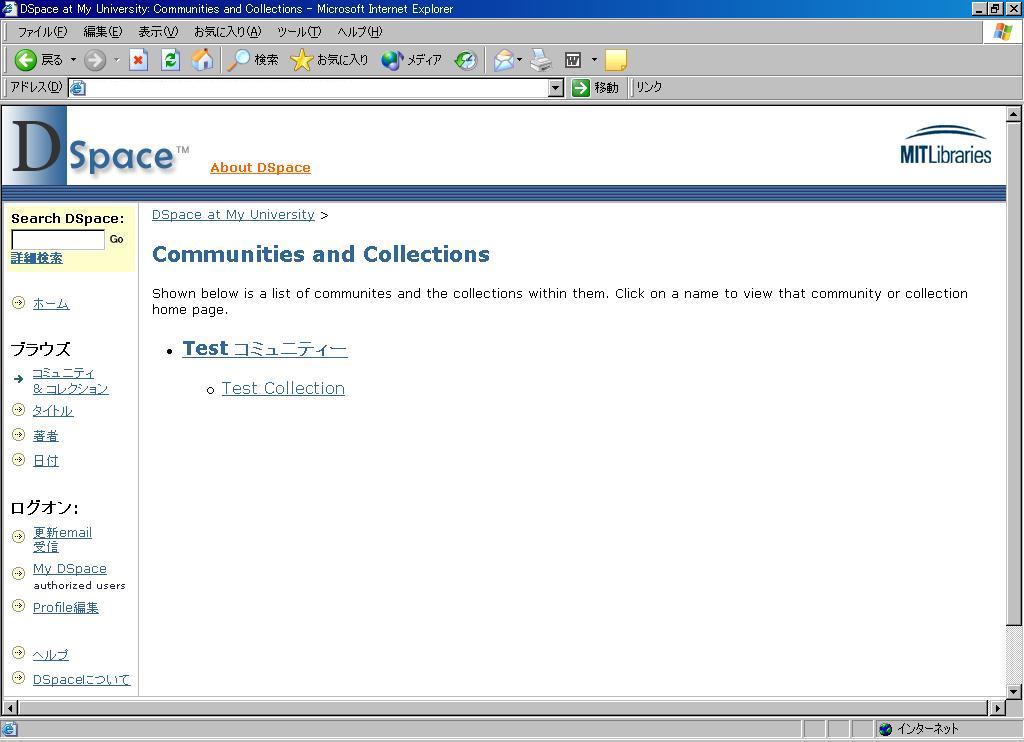This screenshot has width=1024, height=742.
Task: Click the green Go arrow icon
Action: [x=581, y=88]
